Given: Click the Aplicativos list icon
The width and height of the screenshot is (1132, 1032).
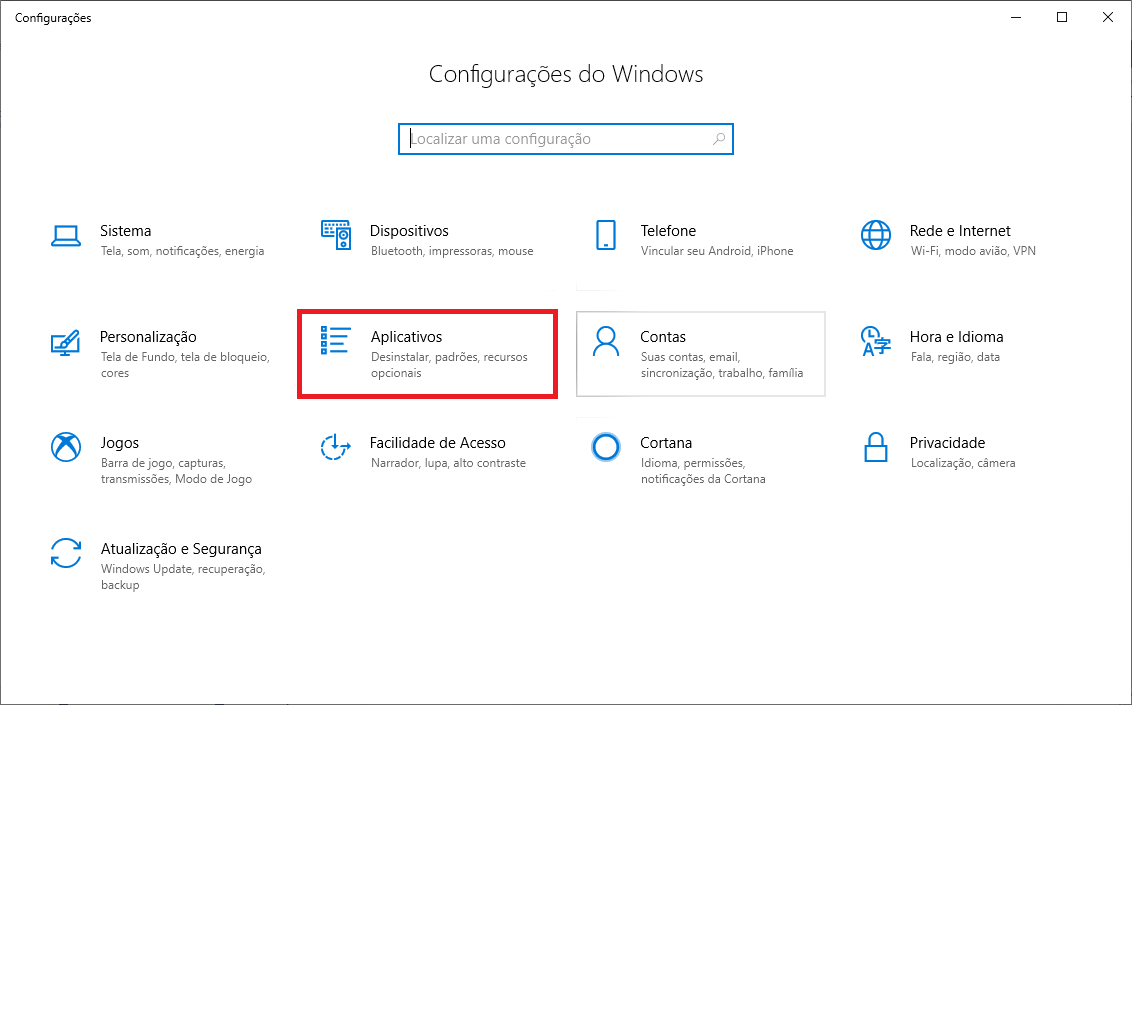Looking at the screenshot, I should [336, 341].
